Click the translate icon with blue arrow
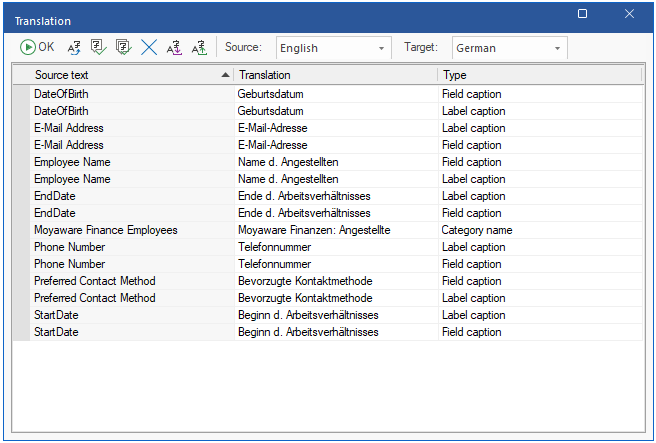656x443 pixels. point(75,47)
